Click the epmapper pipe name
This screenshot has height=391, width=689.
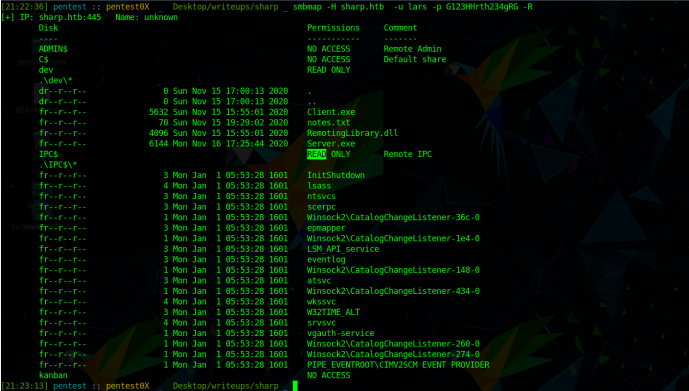tap(326, 228)
